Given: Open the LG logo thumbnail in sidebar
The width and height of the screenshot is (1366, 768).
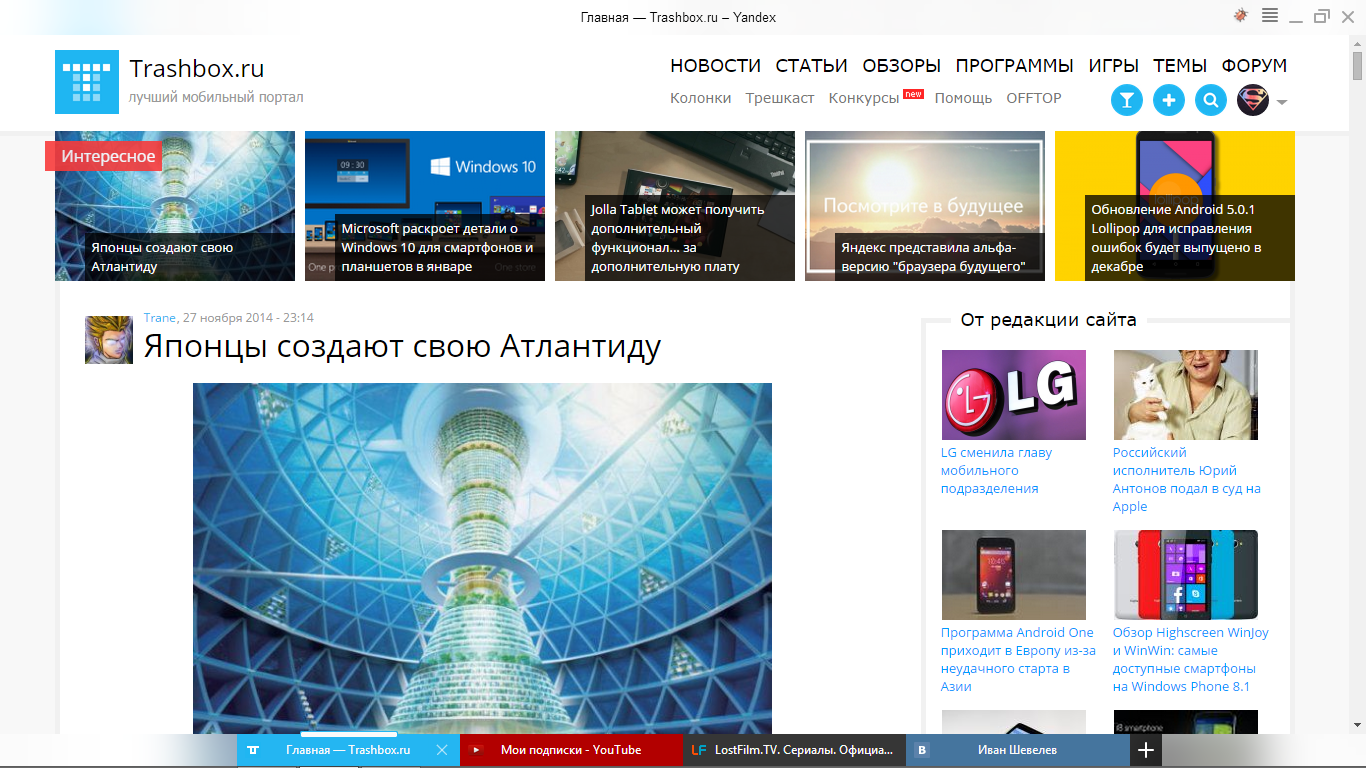Looking at the screenshot, I should click(1013, 395).
